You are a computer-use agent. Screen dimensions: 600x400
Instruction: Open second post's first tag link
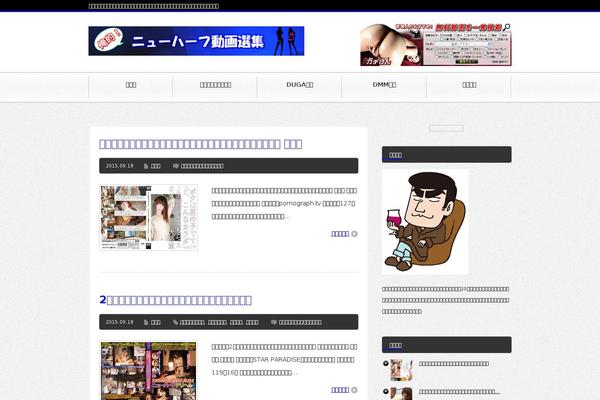coord(192,322)
